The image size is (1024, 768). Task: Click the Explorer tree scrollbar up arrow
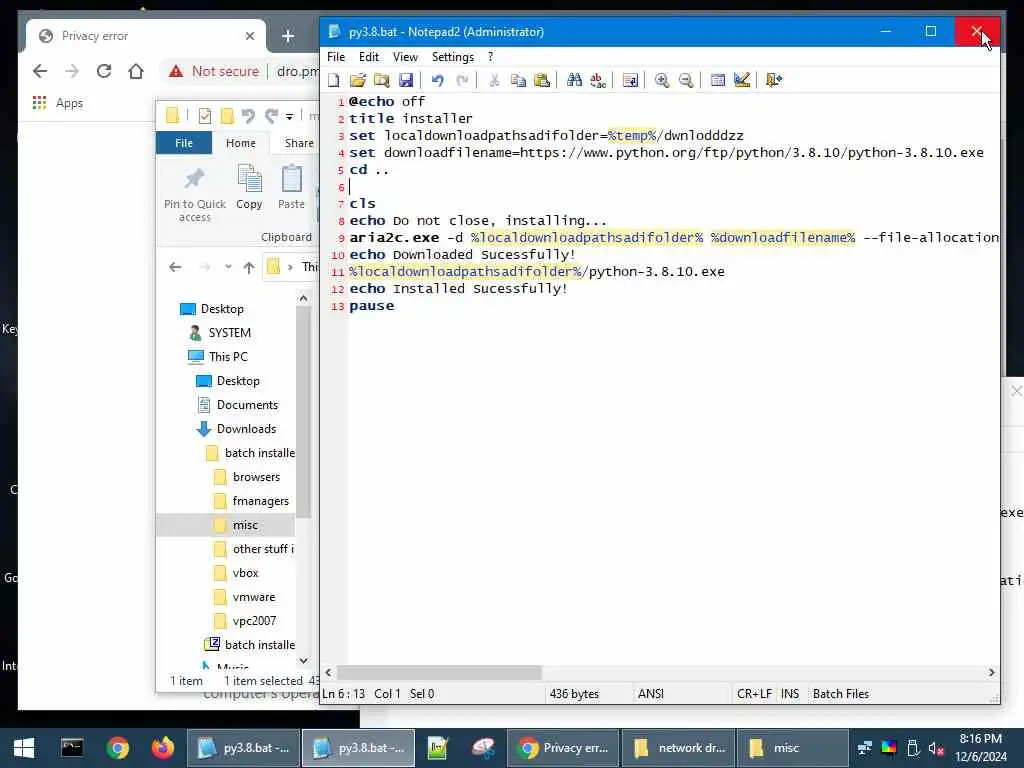tap(303, 298)
